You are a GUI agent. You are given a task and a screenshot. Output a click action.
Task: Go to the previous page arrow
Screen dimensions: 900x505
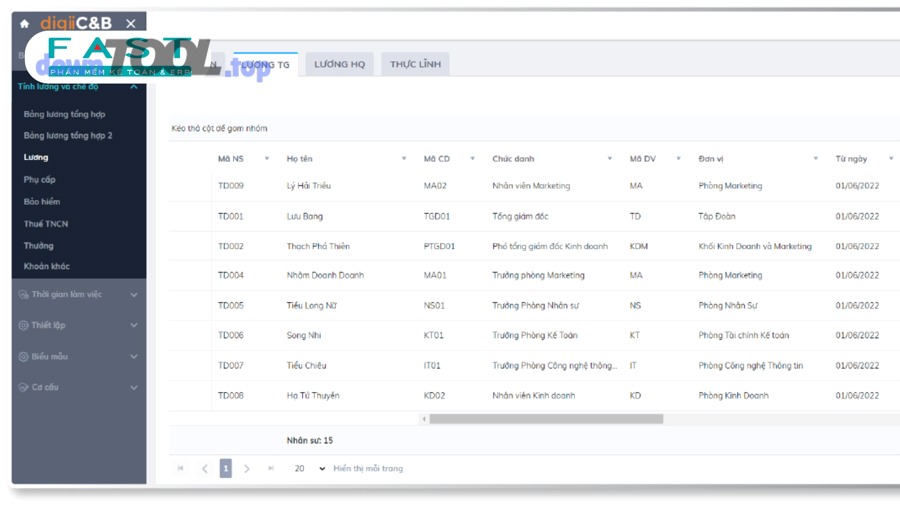click(204, 468)
